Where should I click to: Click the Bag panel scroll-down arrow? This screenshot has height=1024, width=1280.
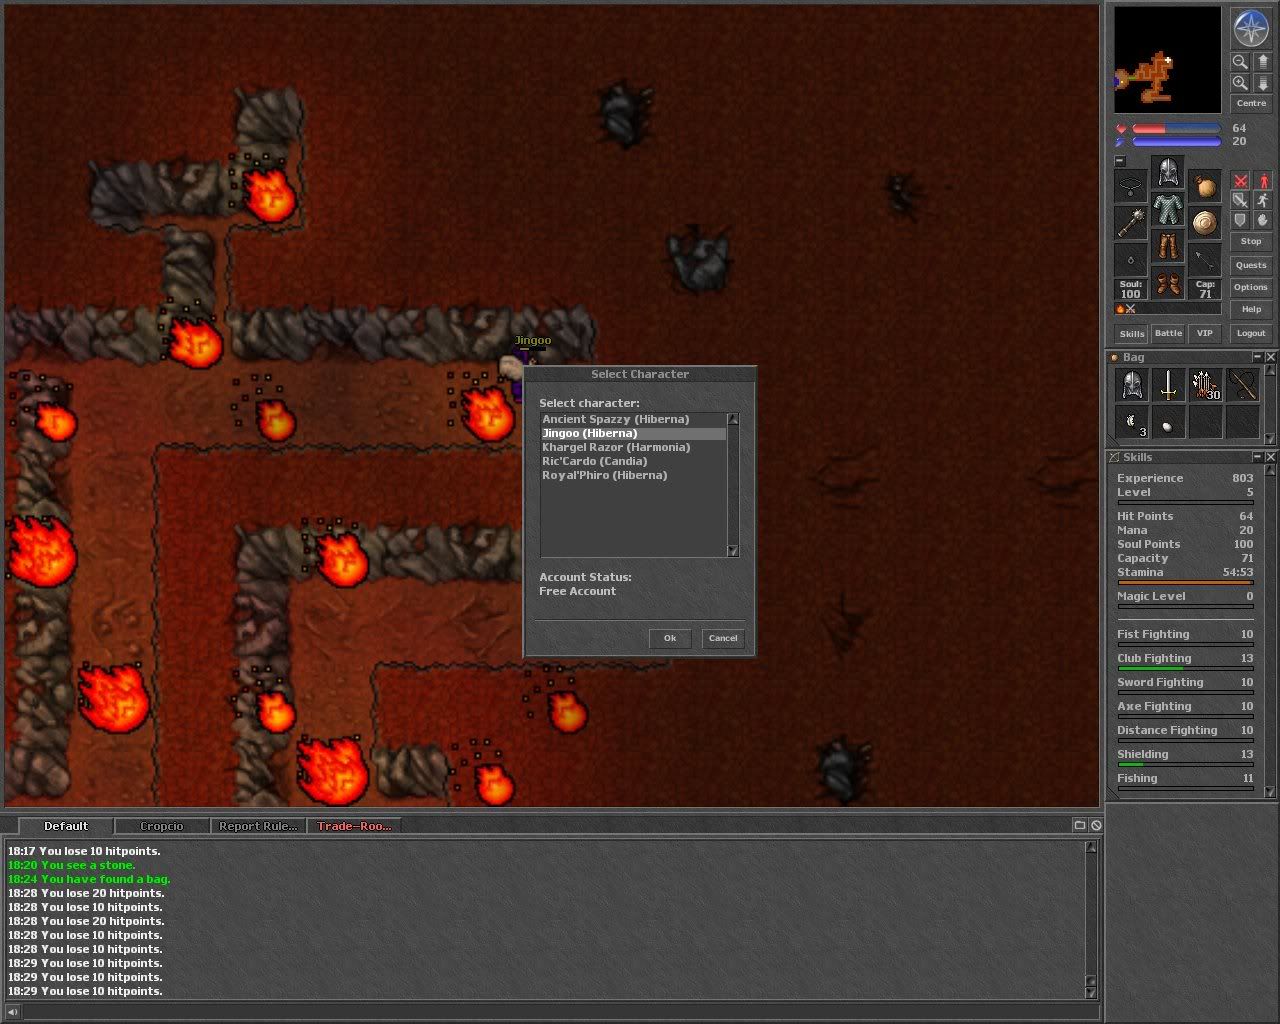1270,438
